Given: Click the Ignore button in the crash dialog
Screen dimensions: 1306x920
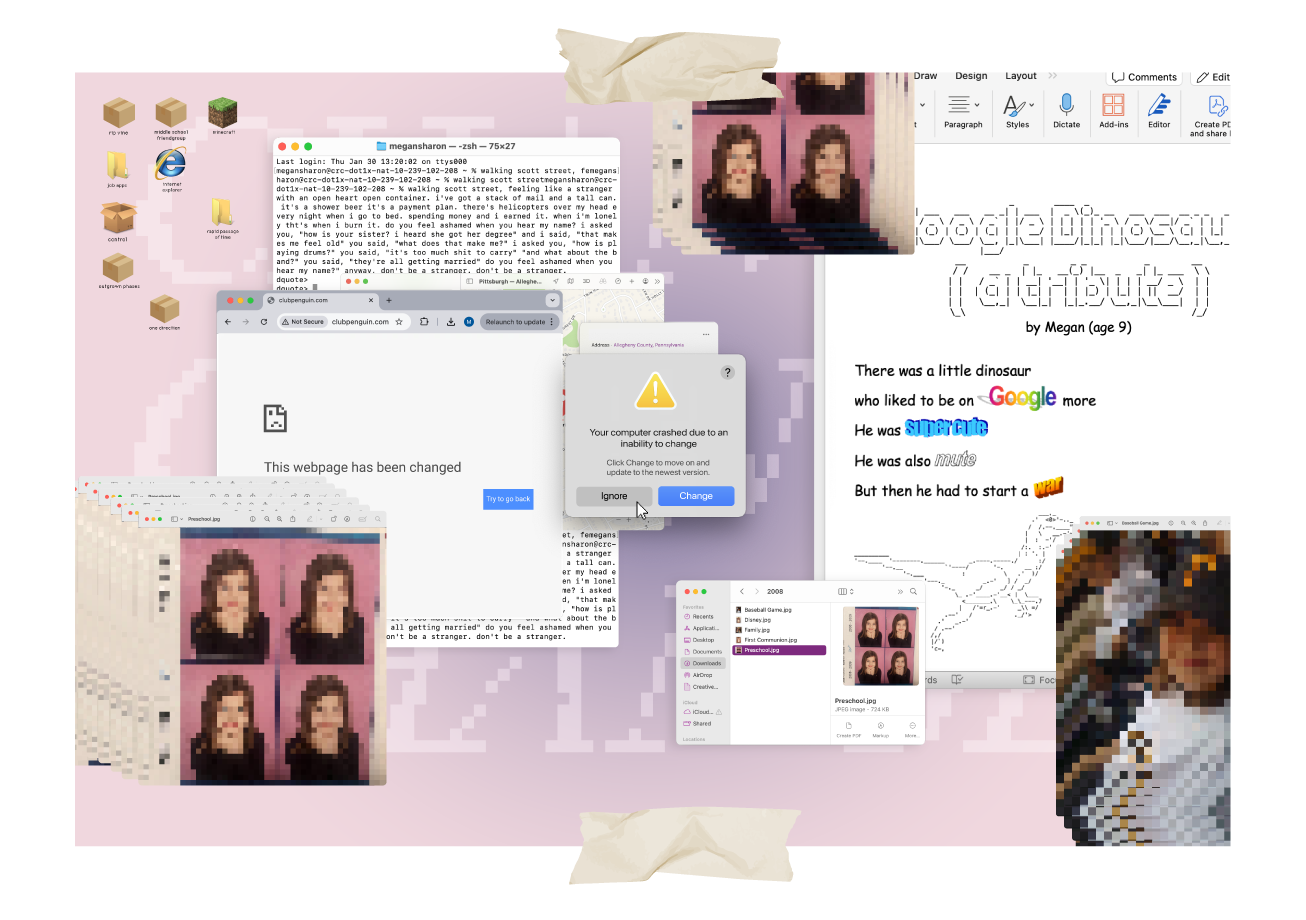Looking at the screenshot, I should click(614, 496).
